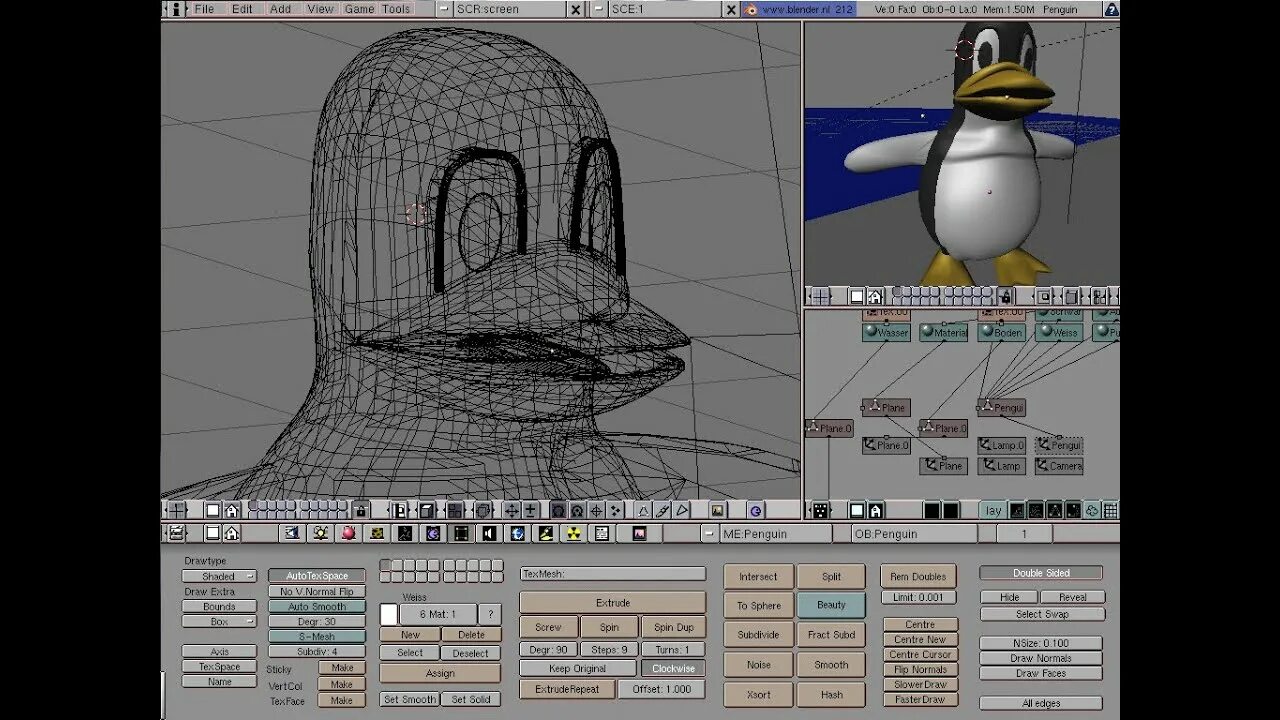The width and height of the screenshot is (1280, 720).
Task: Open the Edit menu
Action: 242,9
